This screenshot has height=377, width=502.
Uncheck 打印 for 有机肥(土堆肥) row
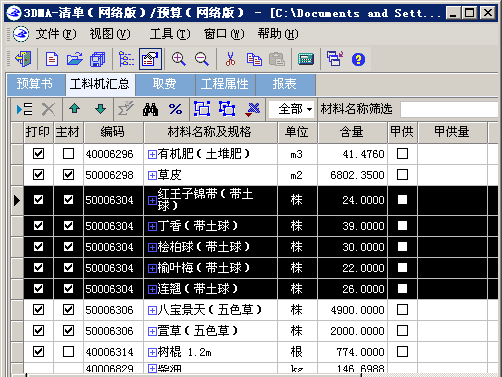(x=38, y=154)
